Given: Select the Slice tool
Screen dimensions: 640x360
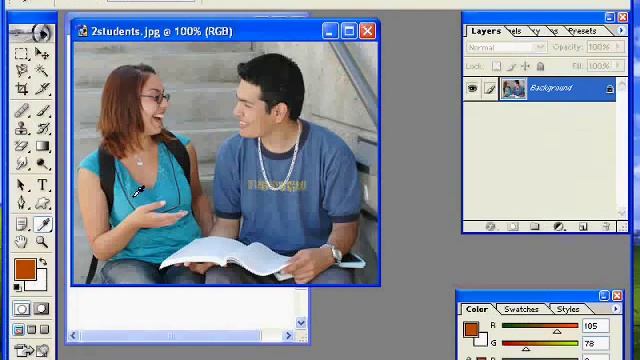Looking at the screenshot, I should click(42, 89).
